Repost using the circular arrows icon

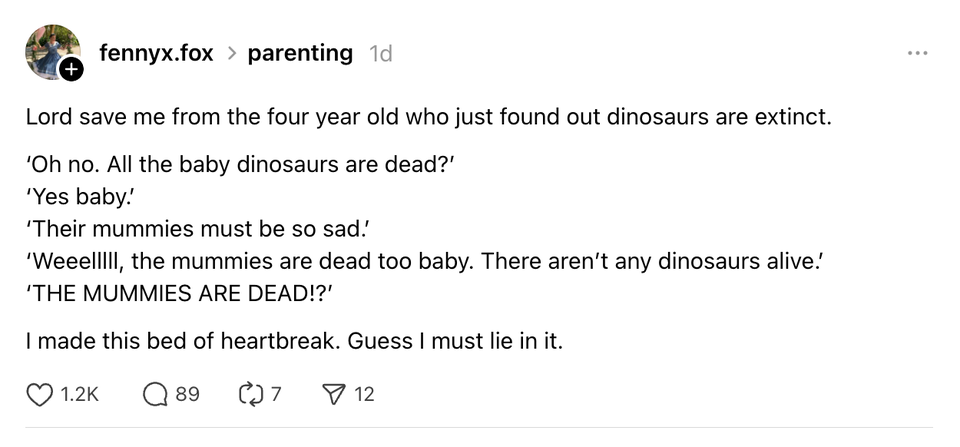[247, 395]
